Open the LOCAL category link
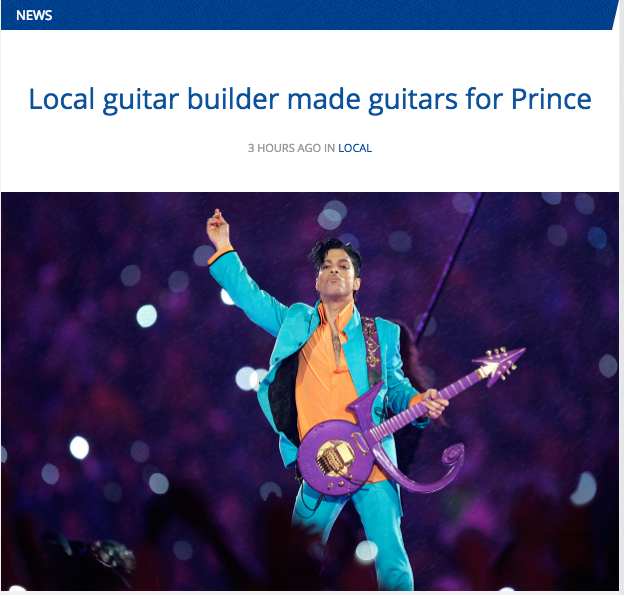Image resolution: width=624 pixels, height=595 pixels. [355, 148]
